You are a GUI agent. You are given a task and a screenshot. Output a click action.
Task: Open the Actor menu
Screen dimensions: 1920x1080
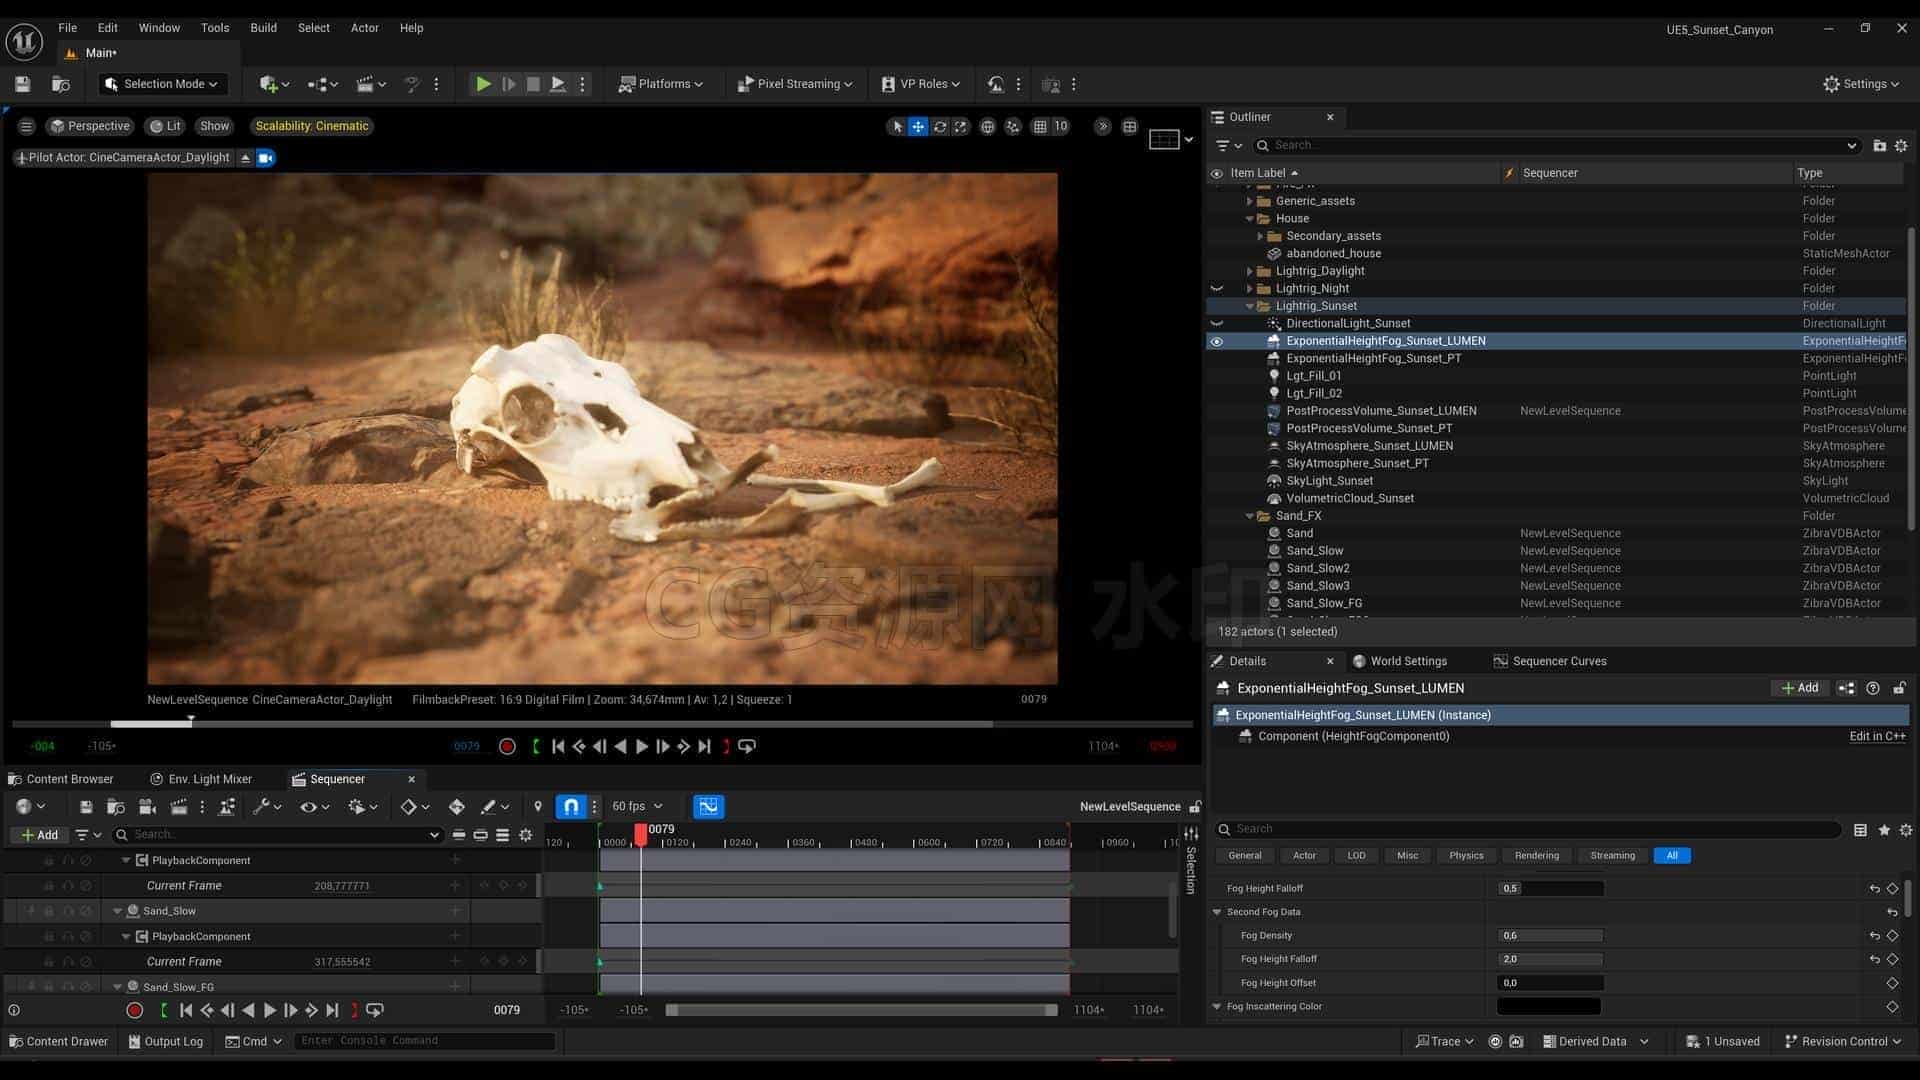click(x=364, y=28)
